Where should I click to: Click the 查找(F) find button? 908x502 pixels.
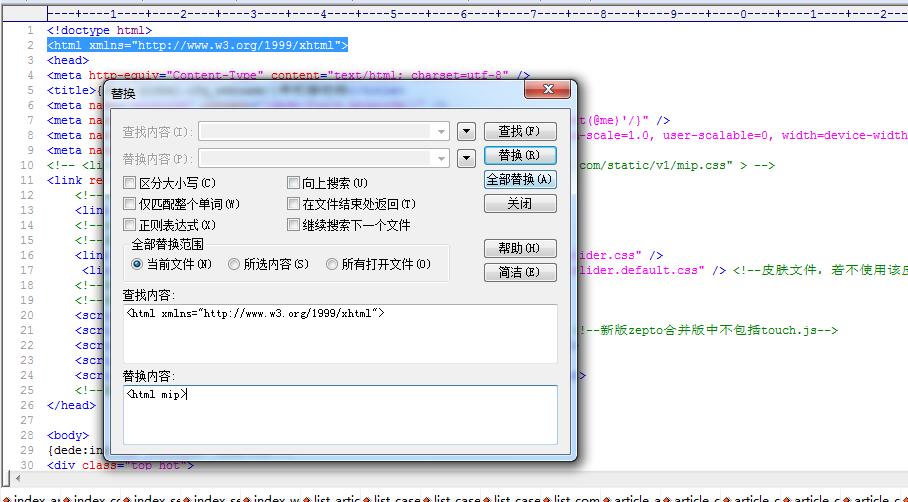[519, 131]
